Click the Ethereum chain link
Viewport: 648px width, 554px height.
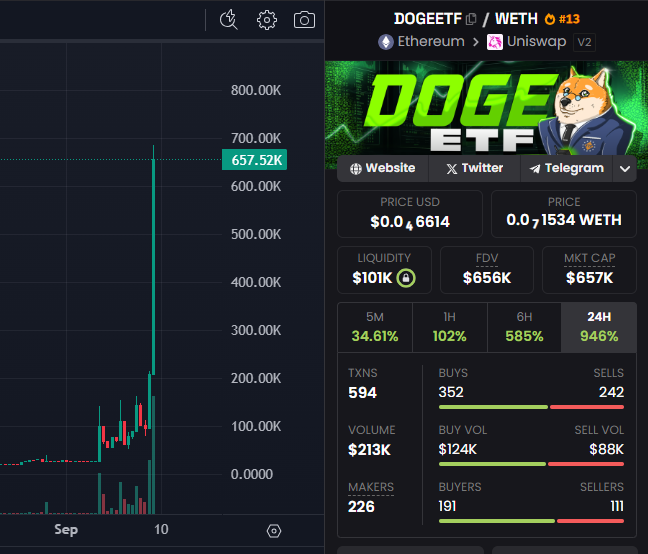click(x=431, y=42)
